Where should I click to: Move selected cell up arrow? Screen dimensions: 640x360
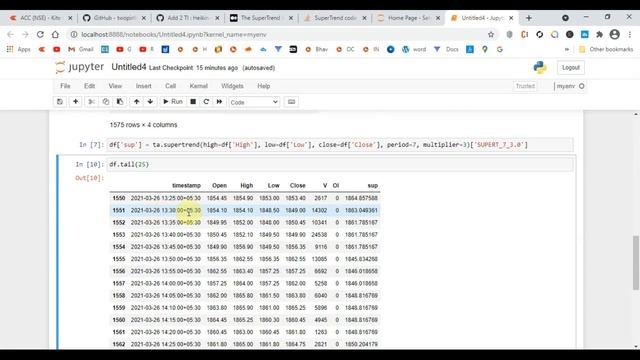tap(136, 102)
